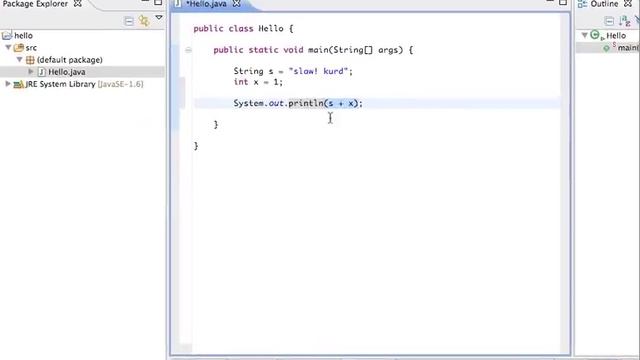Screen dimensions: 640x360
Task: Click the Hello.java file icon in tree
Action: pyautogui.click(x=41, y=72)
